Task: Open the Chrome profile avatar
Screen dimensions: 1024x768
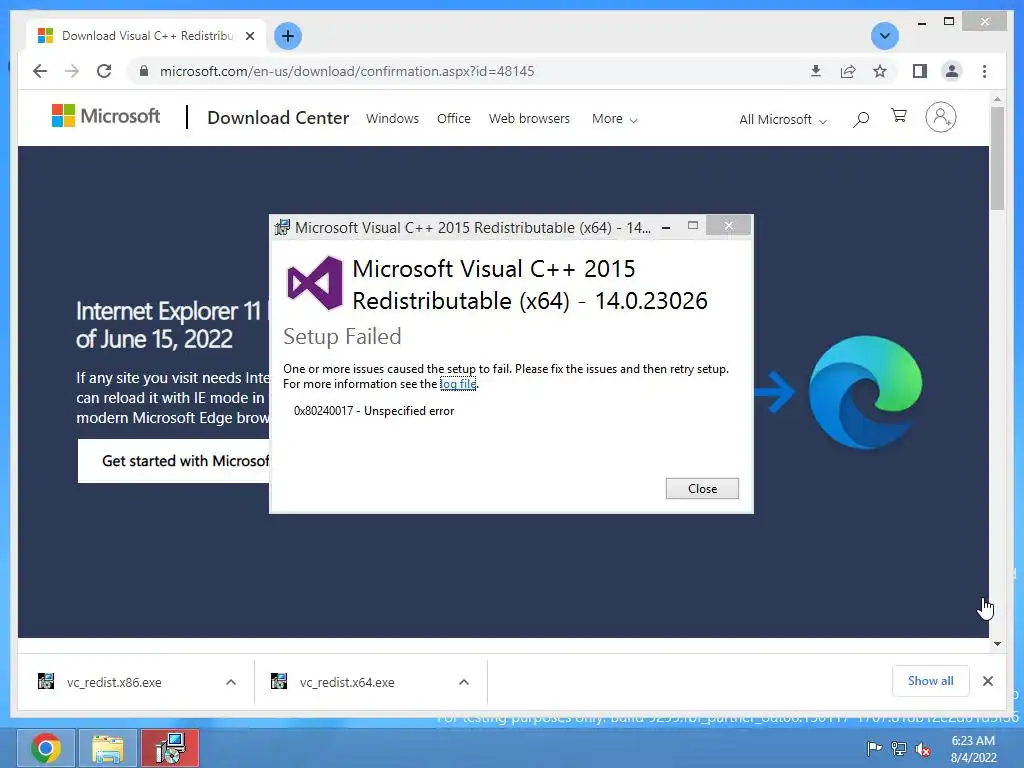Action: [952, 71]
